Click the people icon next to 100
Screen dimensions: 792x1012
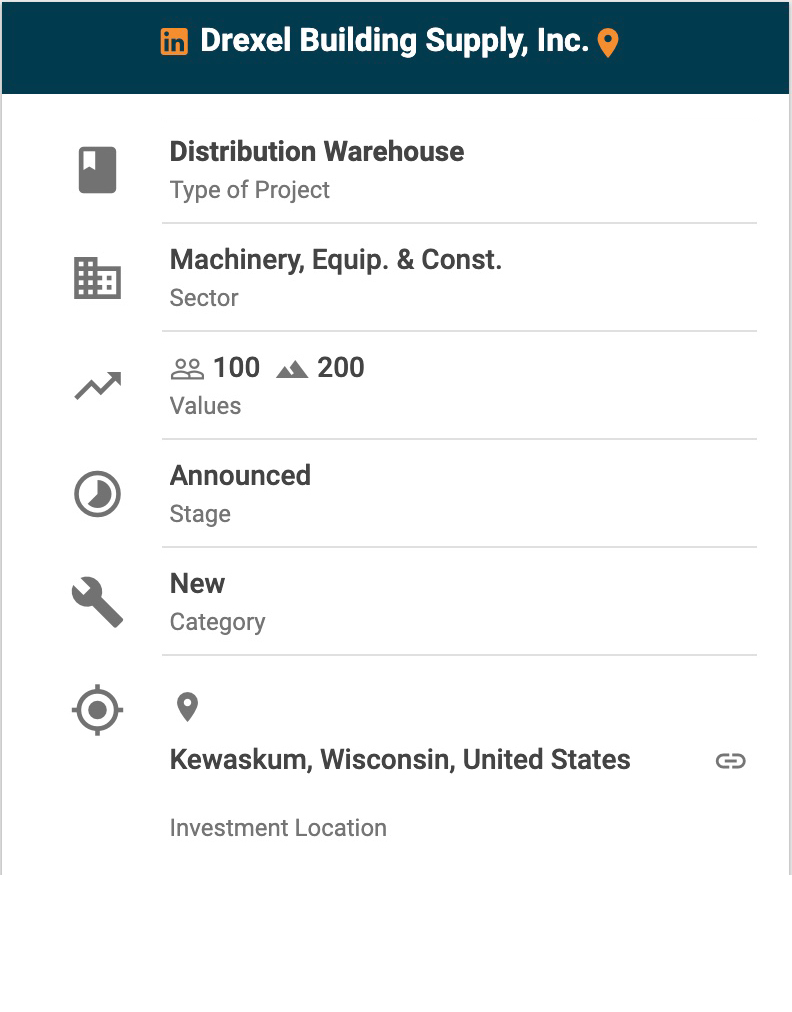(x=187, y=369)
